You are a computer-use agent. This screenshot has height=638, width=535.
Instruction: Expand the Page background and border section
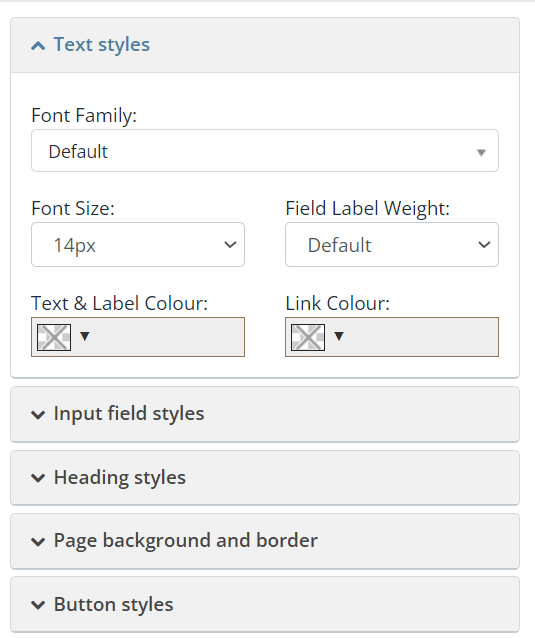tap(265, 541)
